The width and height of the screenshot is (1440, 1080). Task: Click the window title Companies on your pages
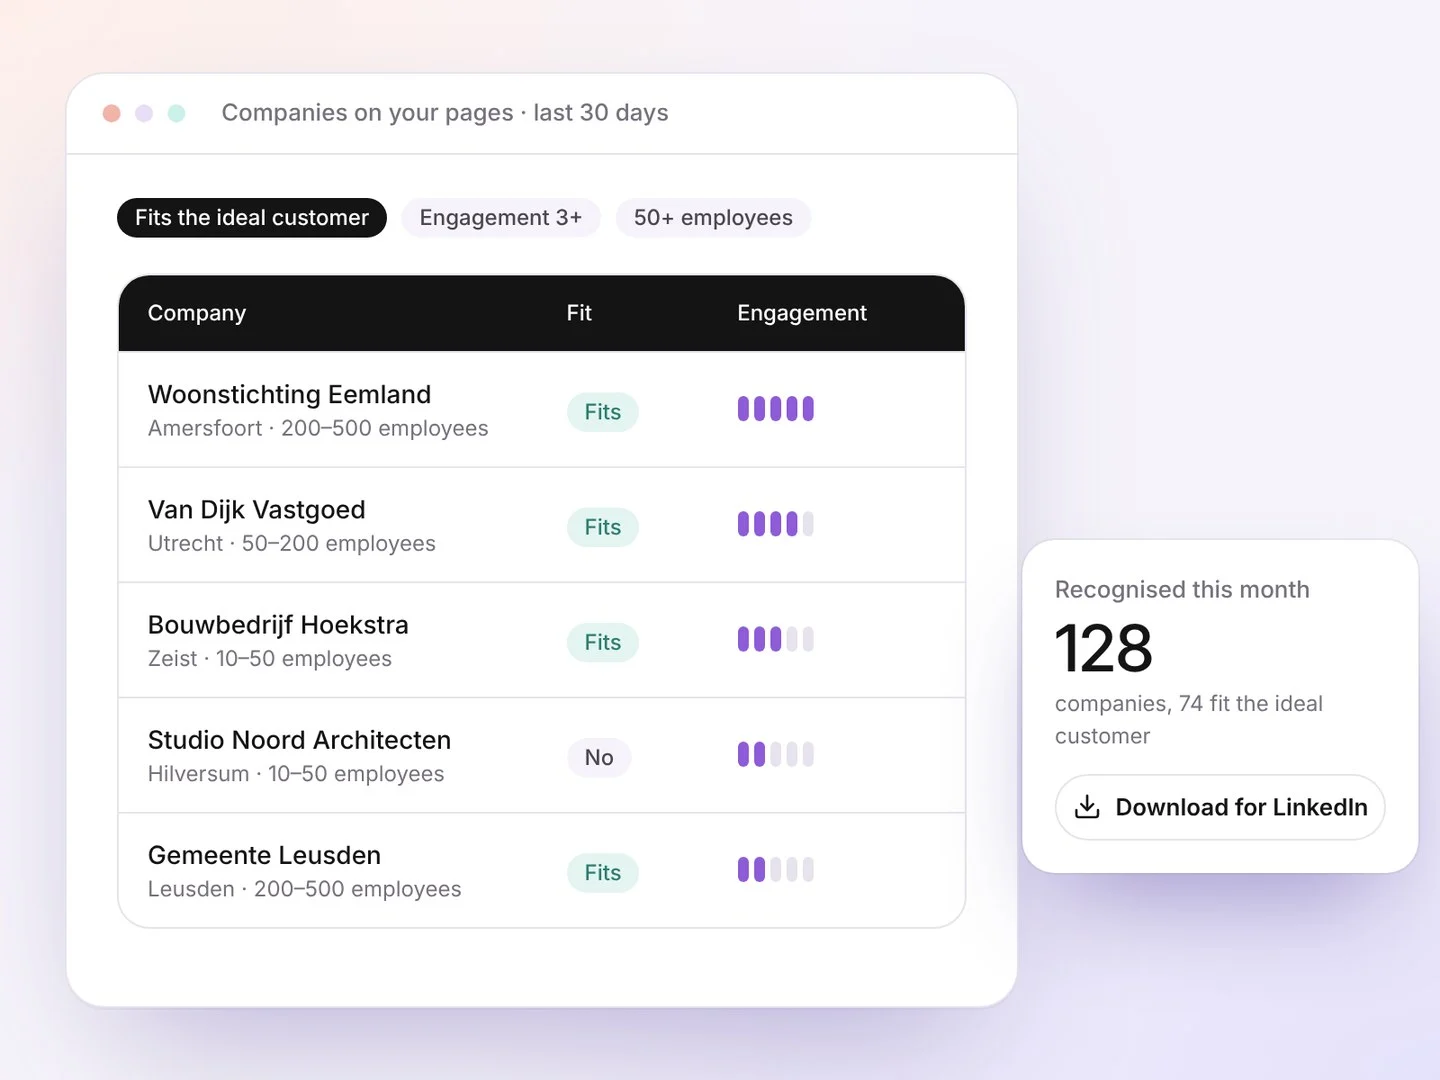pos(367,113)
